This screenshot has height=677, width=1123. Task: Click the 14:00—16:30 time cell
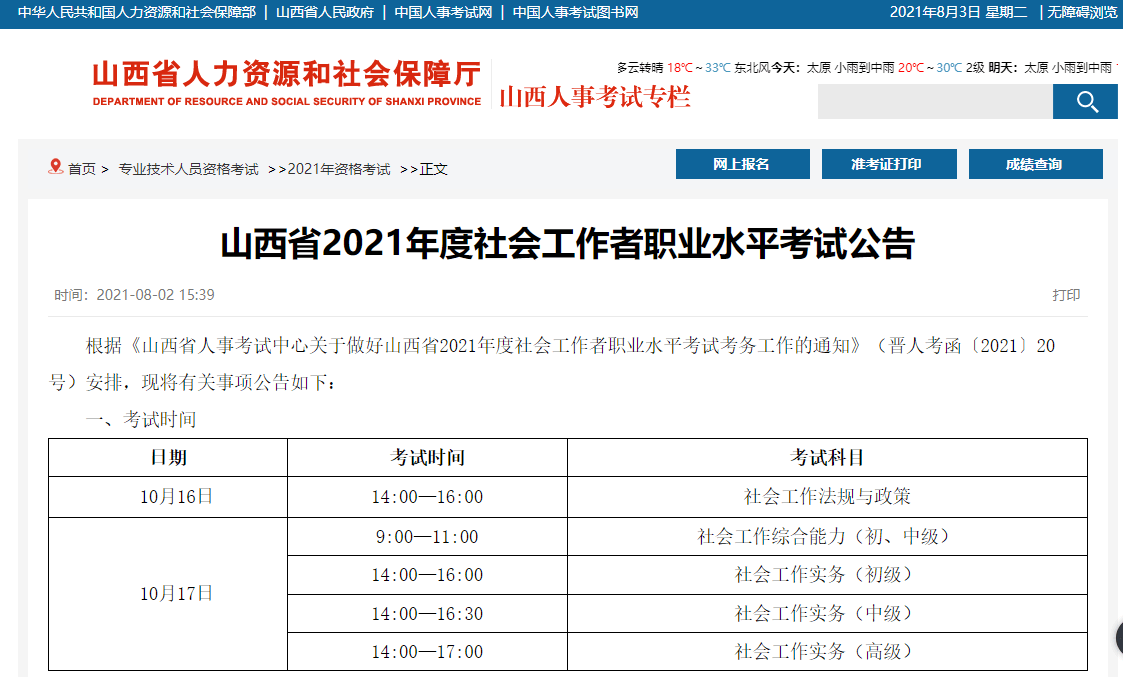[x=428, y=613]
